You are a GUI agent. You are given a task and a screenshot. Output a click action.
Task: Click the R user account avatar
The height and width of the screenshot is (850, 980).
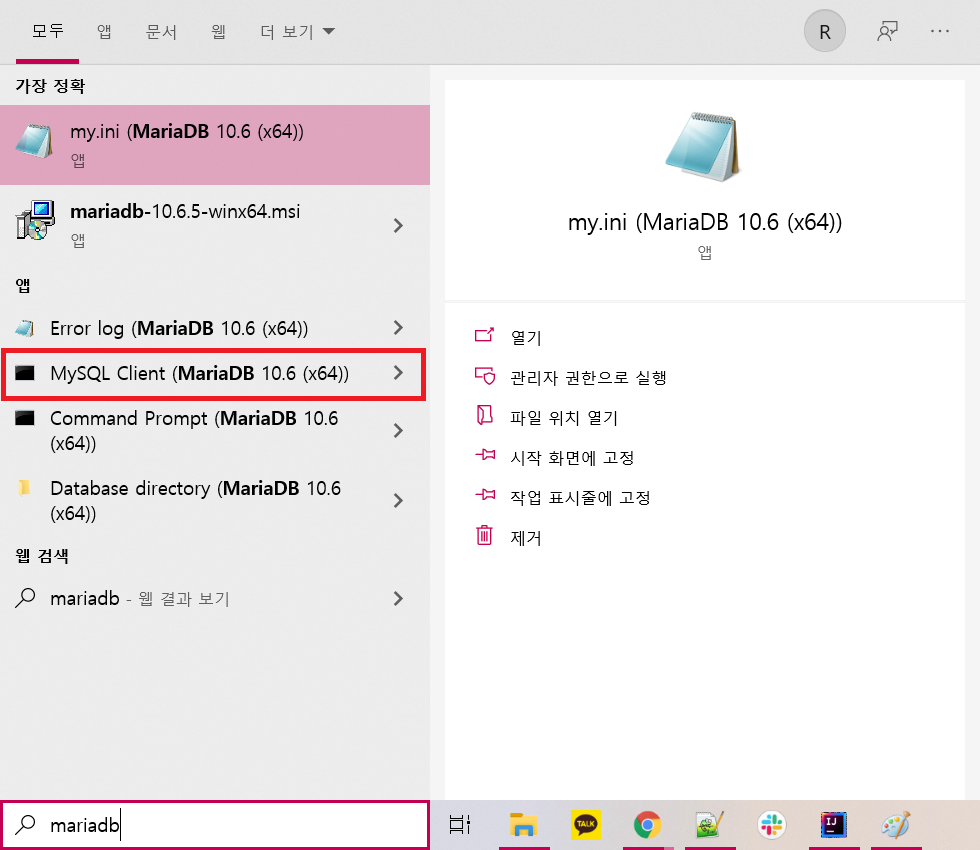point(825,31)
